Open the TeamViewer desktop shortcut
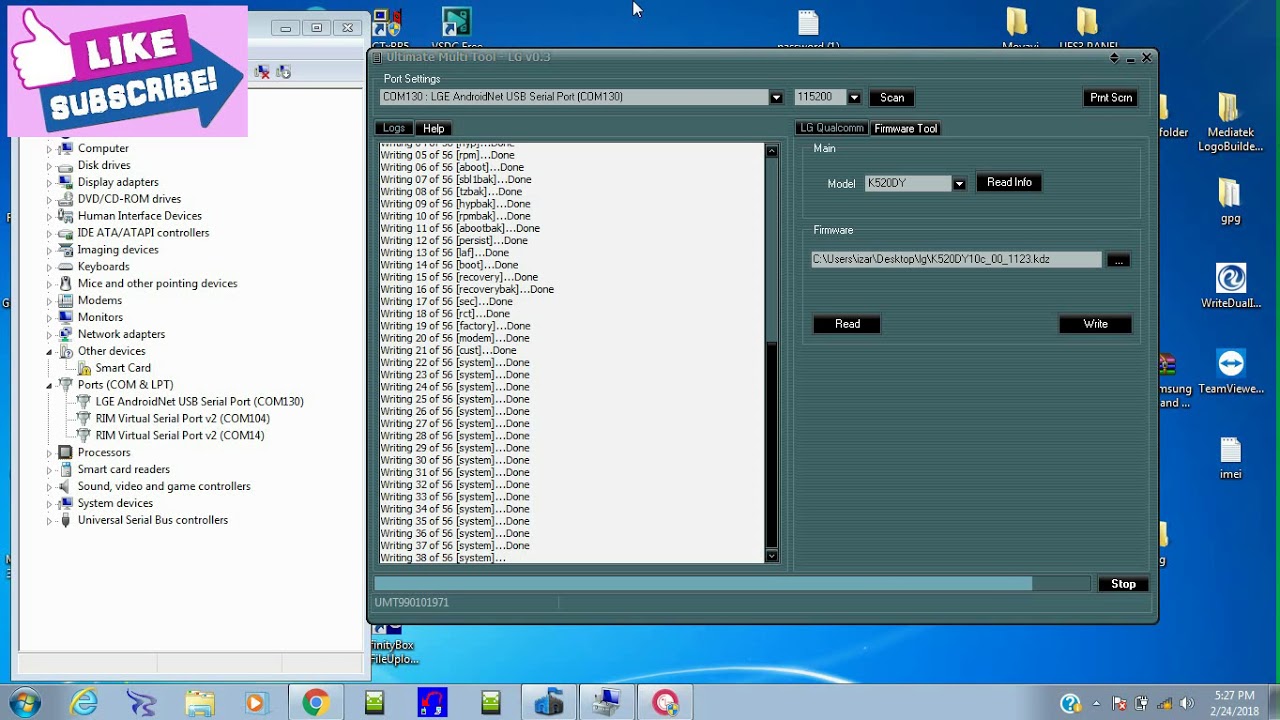The width and height of the screenshot is (1280, 720). tap(1231, 372)
